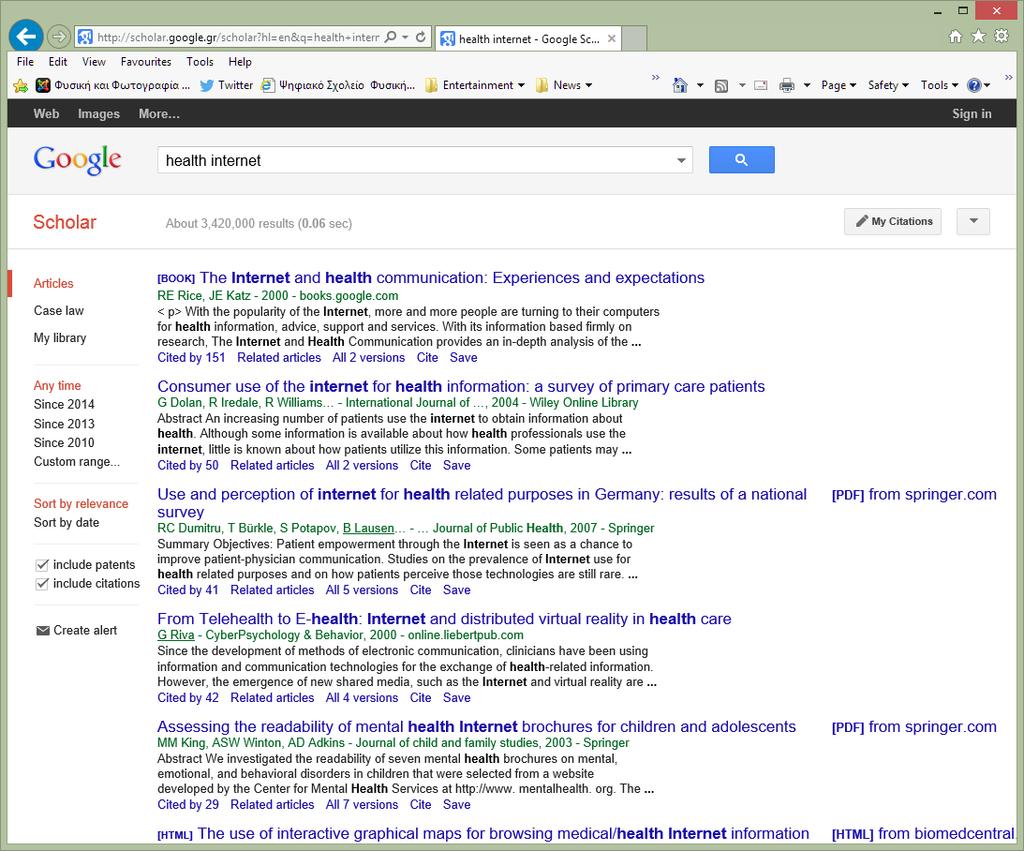Open the Twitter bookmark

click(226, 86)
